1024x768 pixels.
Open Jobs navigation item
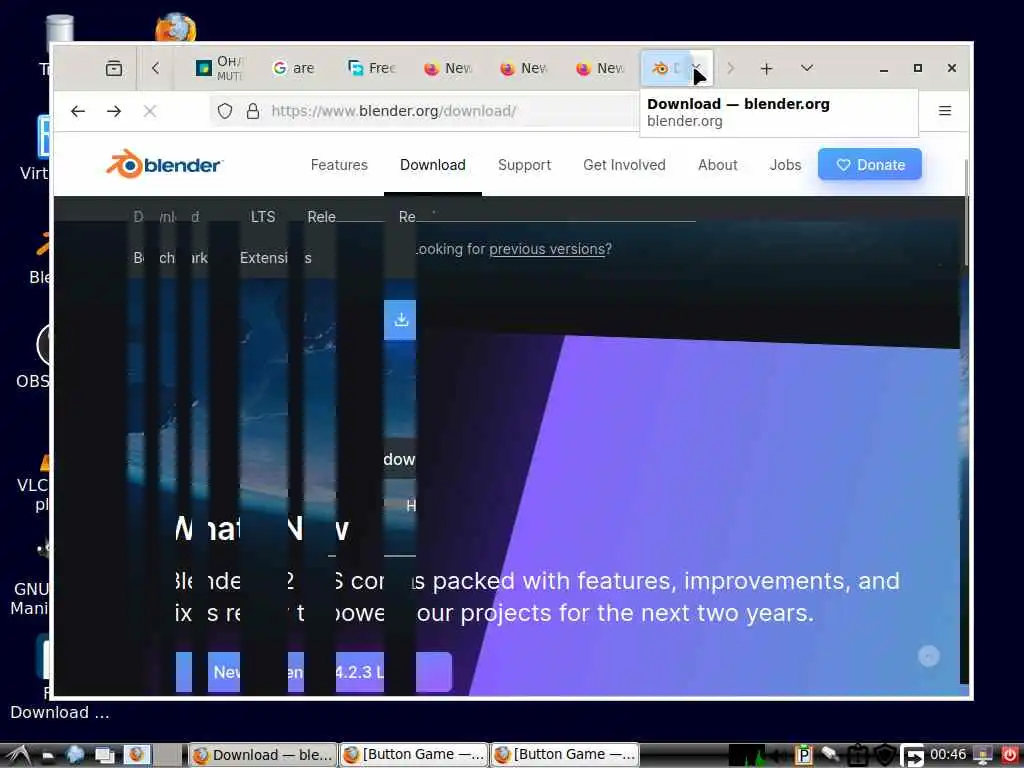pos(785,165)
